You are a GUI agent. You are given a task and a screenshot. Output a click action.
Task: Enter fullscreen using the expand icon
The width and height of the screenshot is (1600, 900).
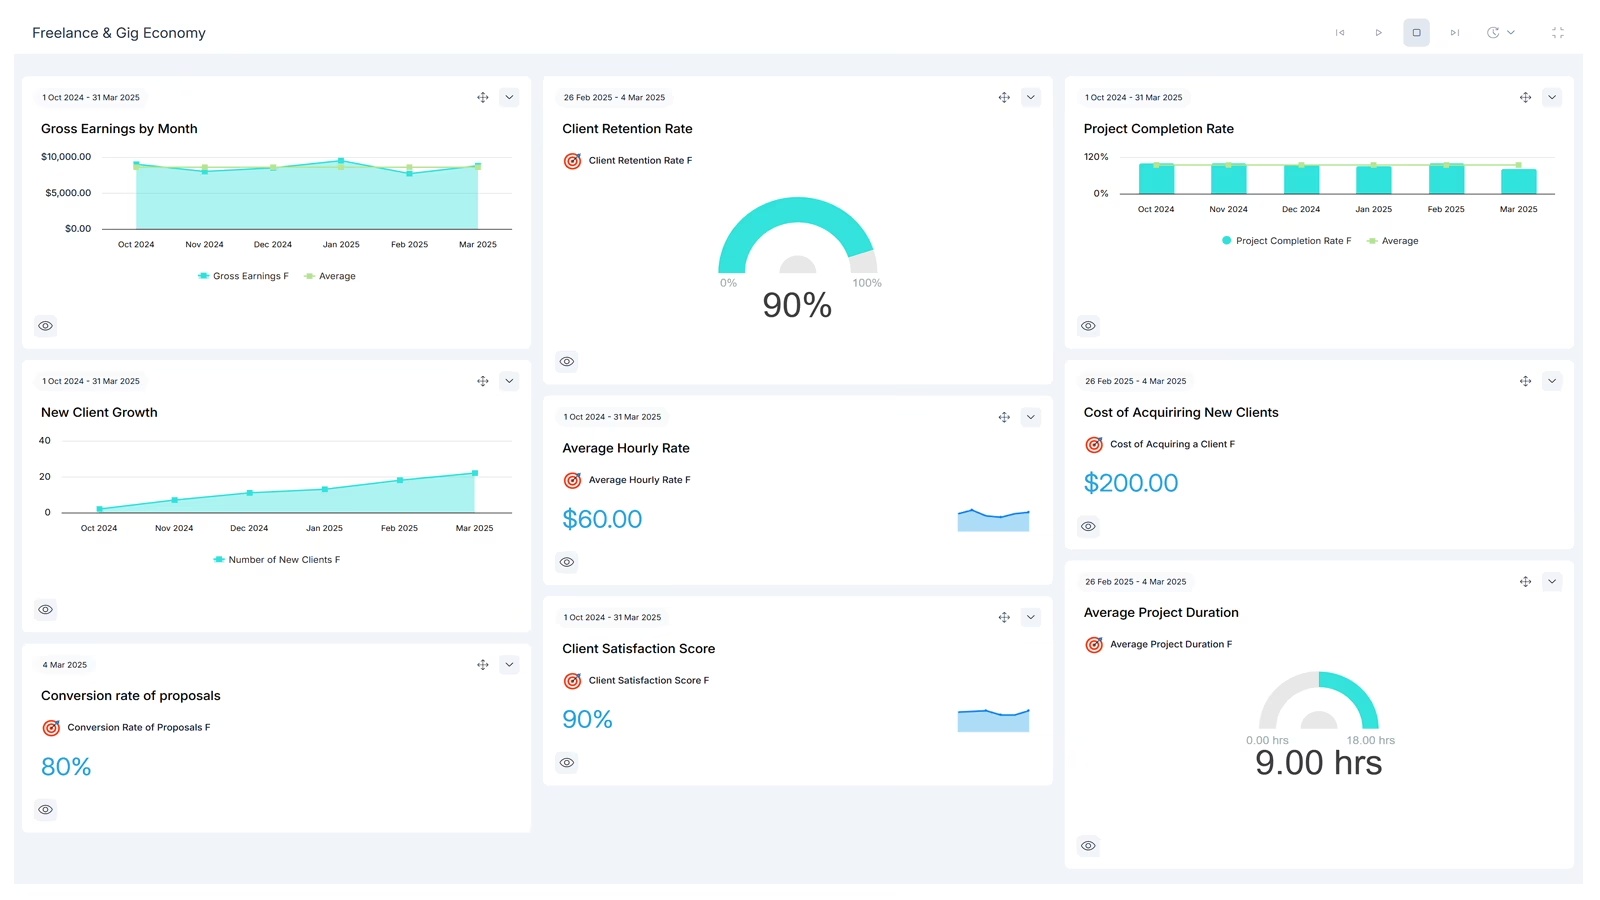coord(1558,32)
